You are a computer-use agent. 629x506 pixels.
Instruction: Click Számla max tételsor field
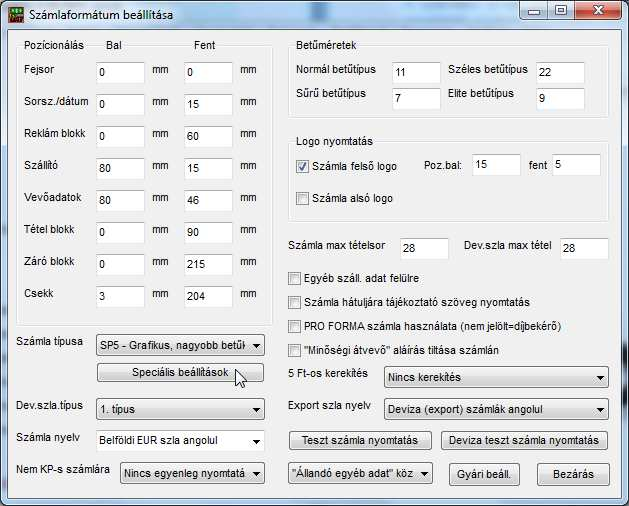[x=424, y=248]
